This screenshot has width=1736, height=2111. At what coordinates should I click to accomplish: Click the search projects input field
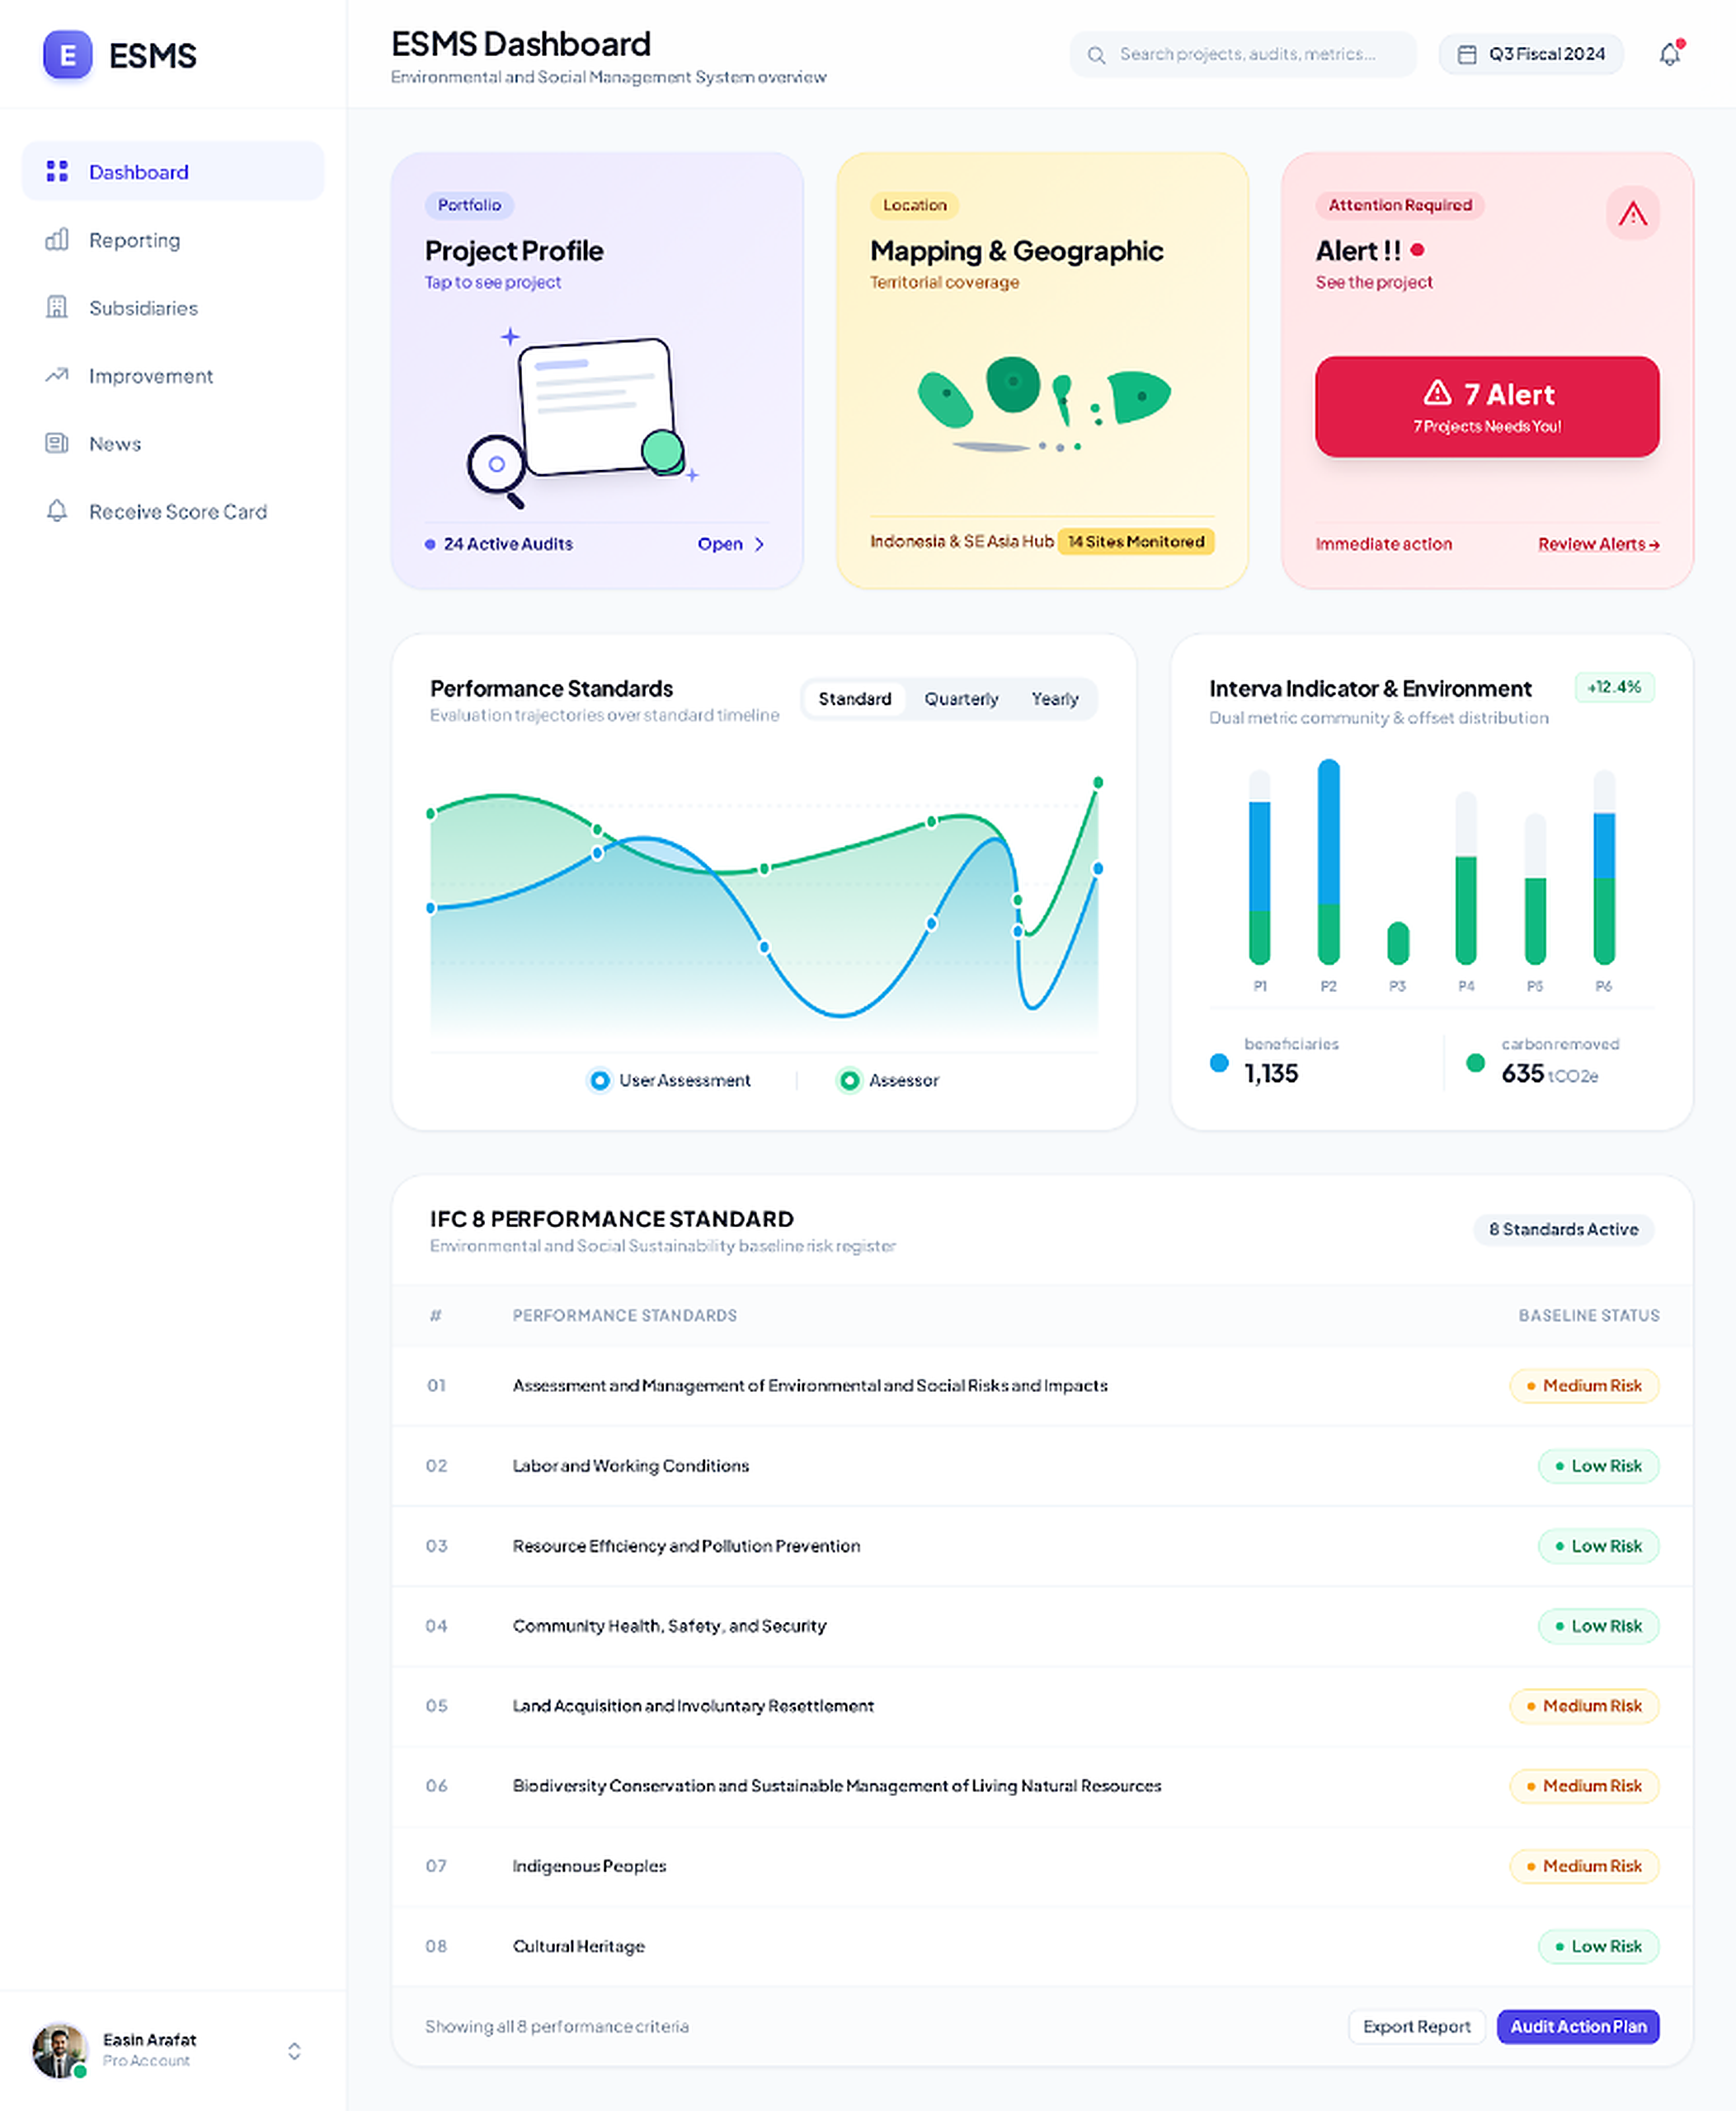[1243, 54]
